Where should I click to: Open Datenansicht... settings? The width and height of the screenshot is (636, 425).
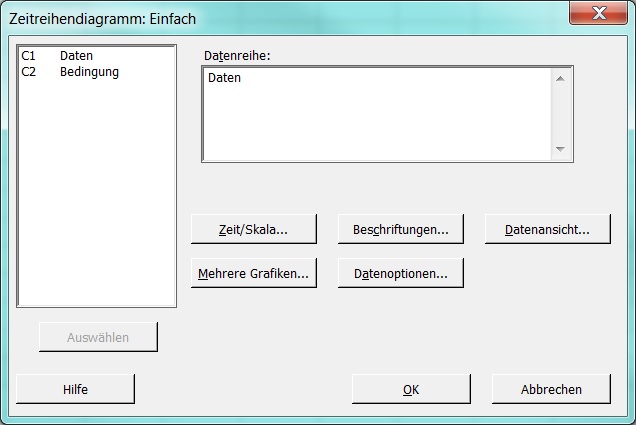coord(547,230)
